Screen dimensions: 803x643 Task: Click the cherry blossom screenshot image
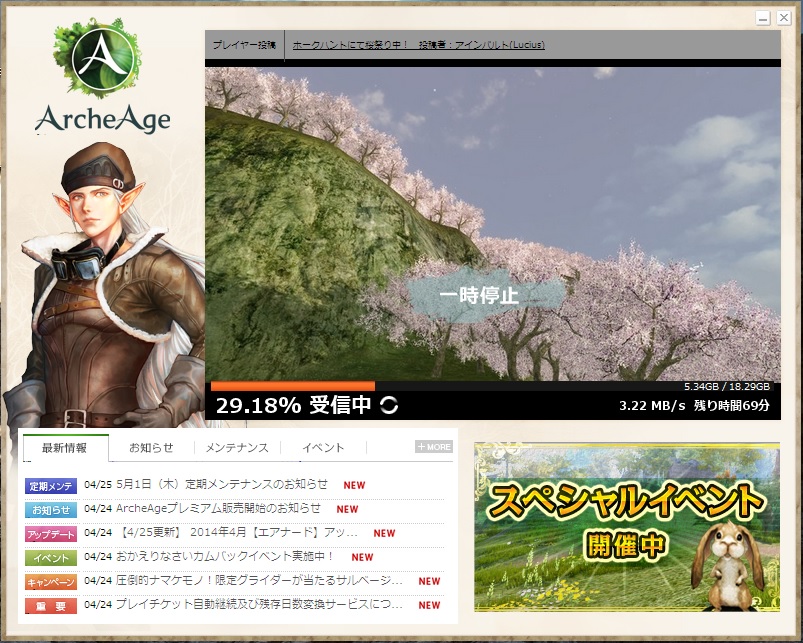coord(493,224)
